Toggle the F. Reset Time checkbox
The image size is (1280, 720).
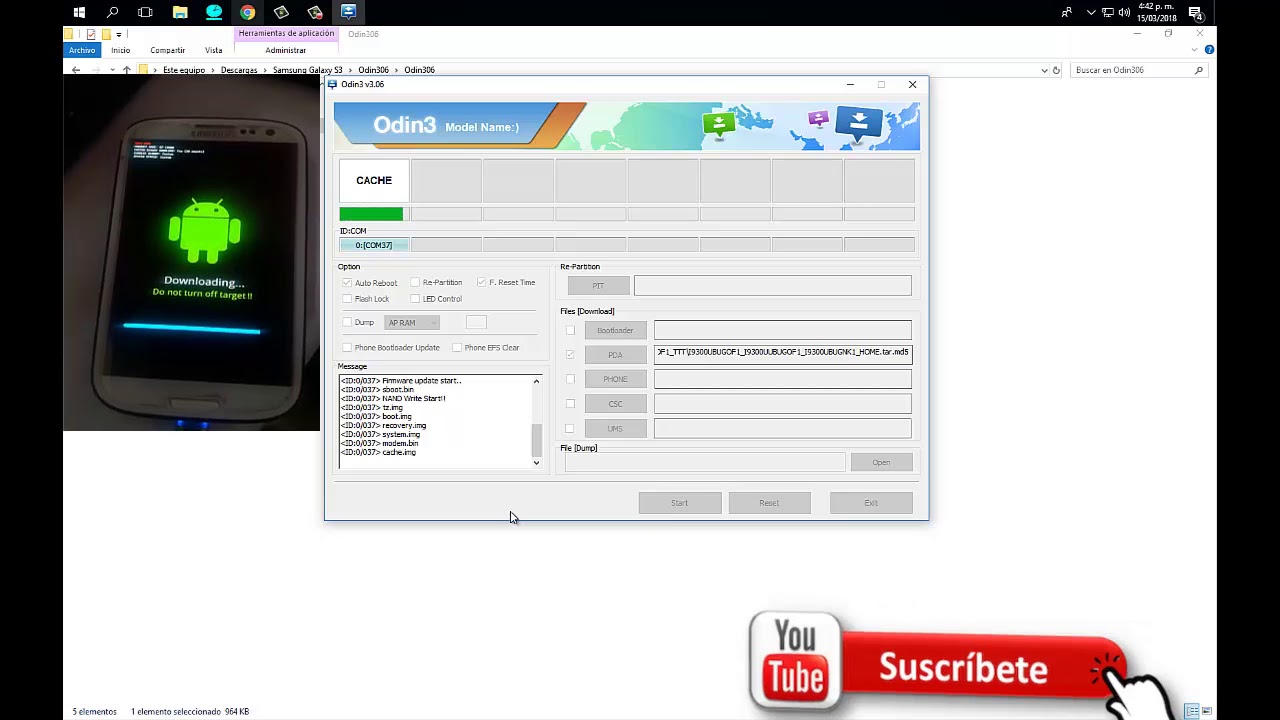481,282
